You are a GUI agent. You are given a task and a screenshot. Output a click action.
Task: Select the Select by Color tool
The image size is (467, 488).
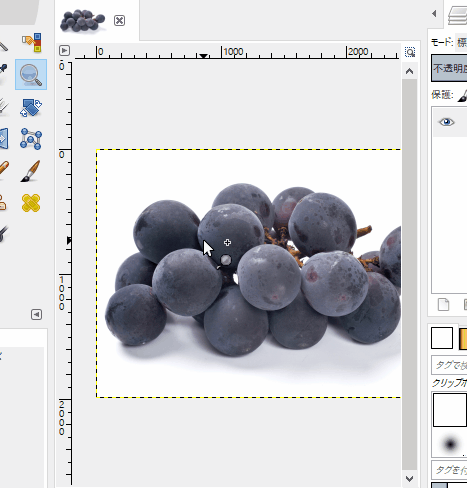32,42
